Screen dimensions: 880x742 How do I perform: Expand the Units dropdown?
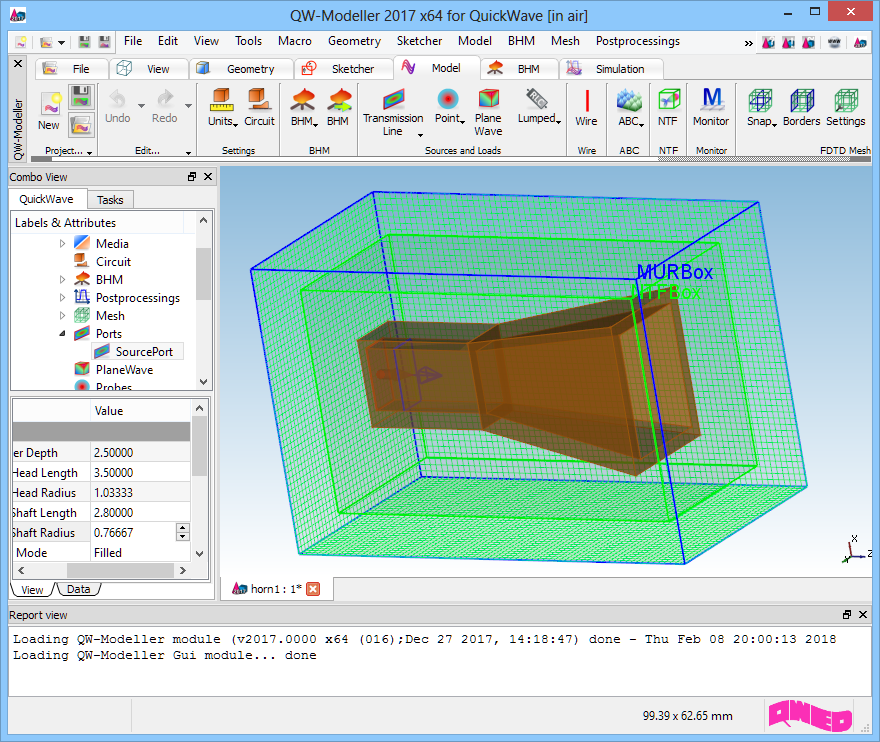(235, 124)
